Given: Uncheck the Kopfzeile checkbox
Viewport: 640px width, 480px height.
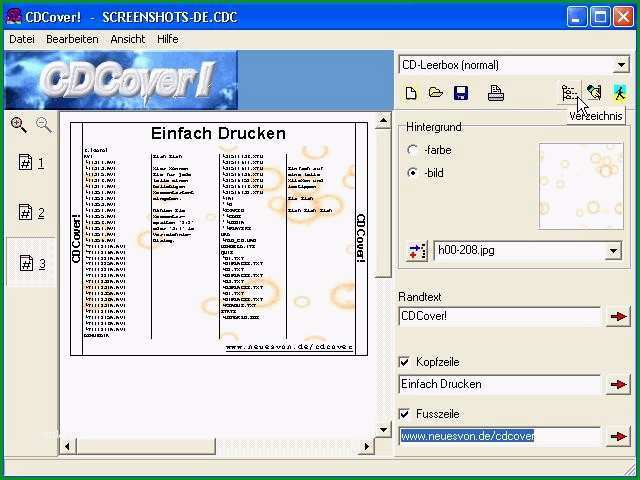Looking at the screenshot, I should point(404,362).
